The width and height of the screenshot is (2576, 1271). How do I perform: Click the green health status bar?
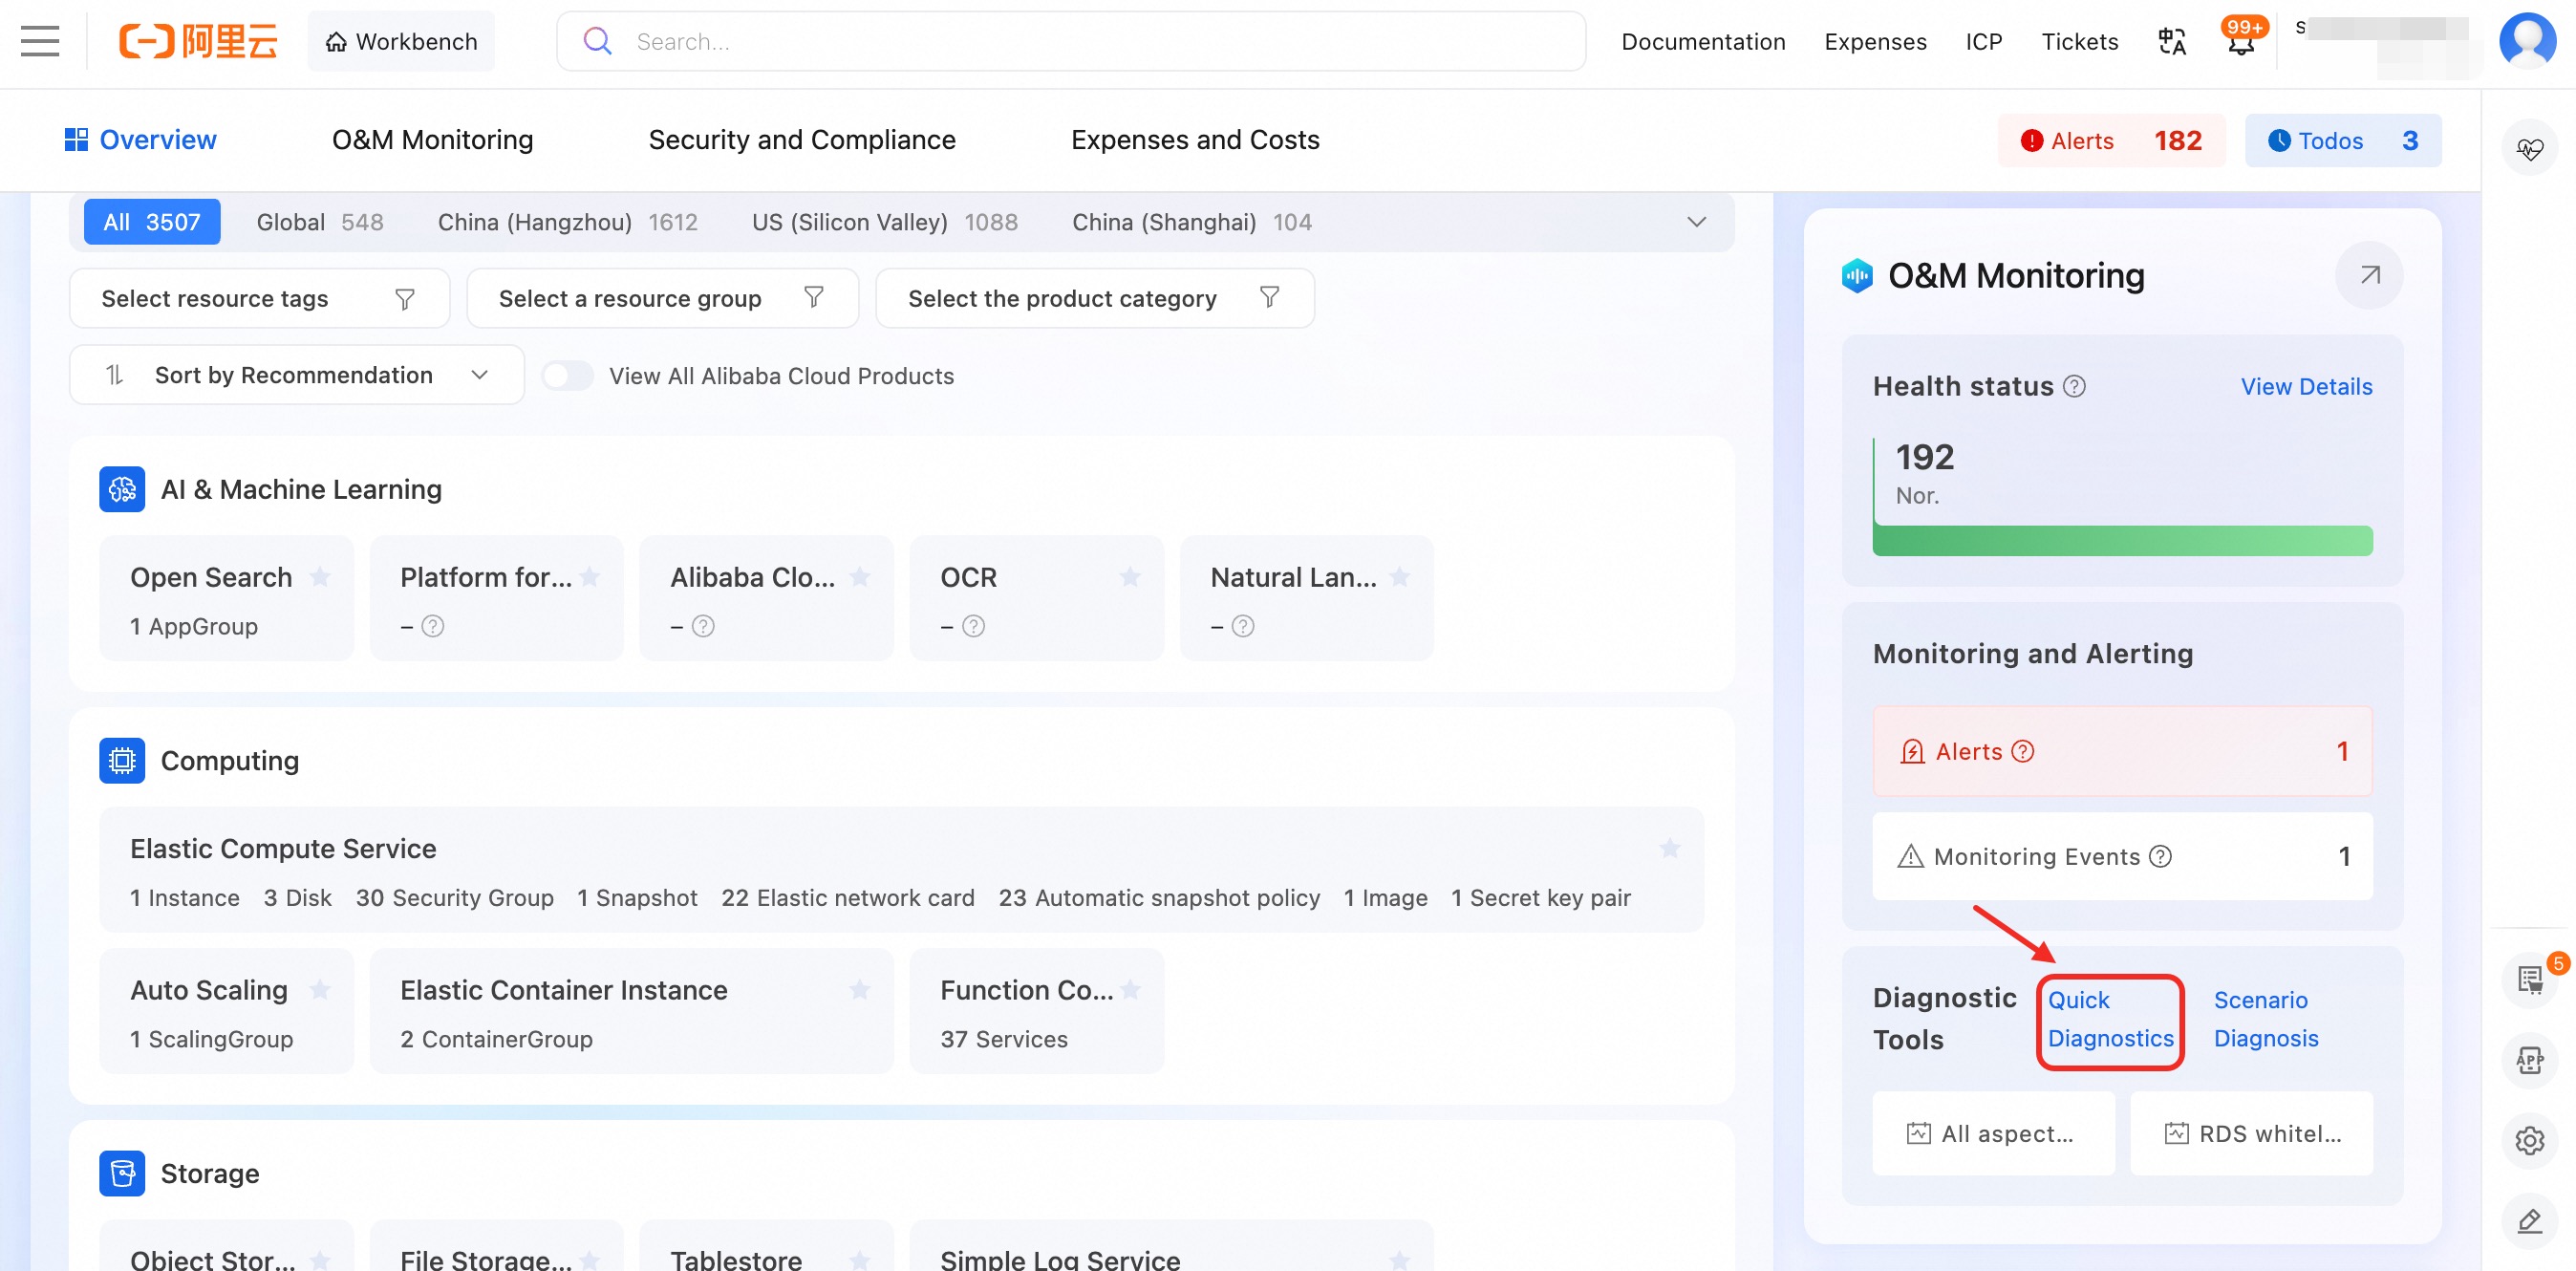(x=2122, y=541)
